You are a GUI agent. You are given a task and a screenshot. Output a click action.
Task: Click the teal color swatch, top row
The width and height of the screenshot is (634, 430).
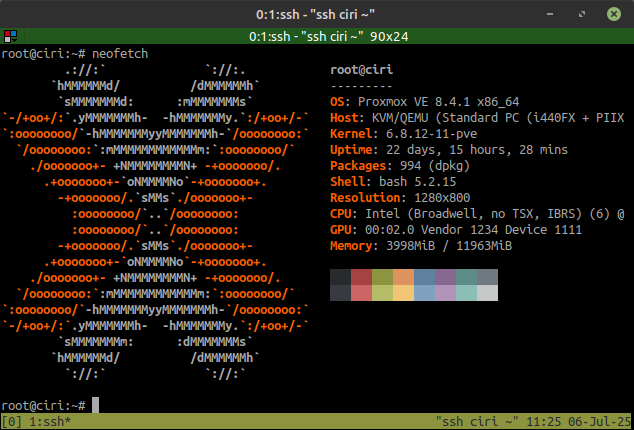467,277
